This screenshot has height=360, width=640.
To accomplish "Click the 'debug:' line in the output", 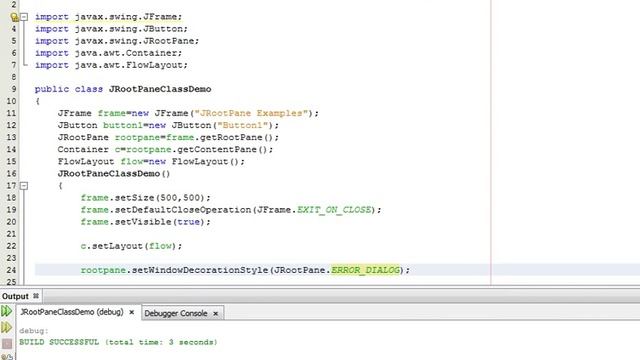I will 34,331.
